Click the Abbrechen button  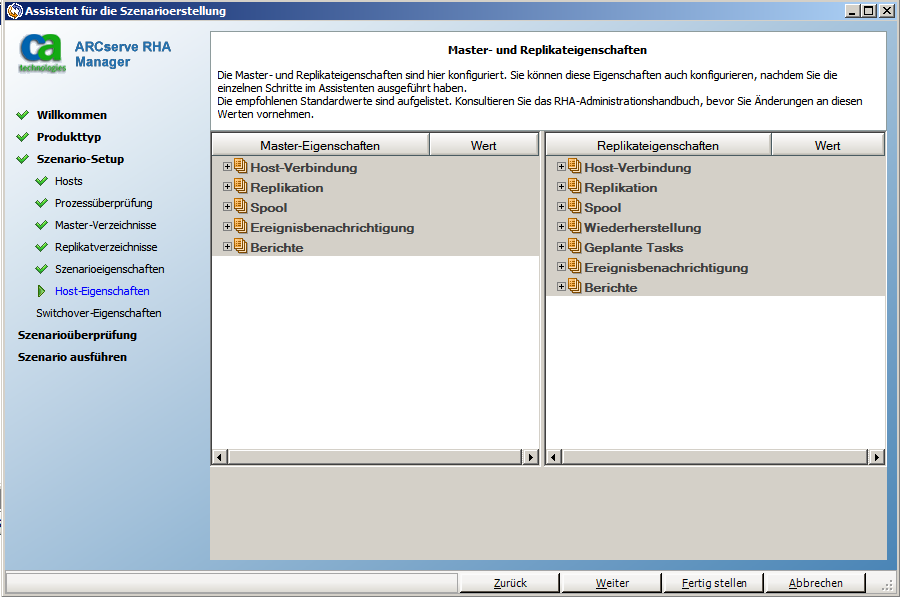tap(815, 582)
